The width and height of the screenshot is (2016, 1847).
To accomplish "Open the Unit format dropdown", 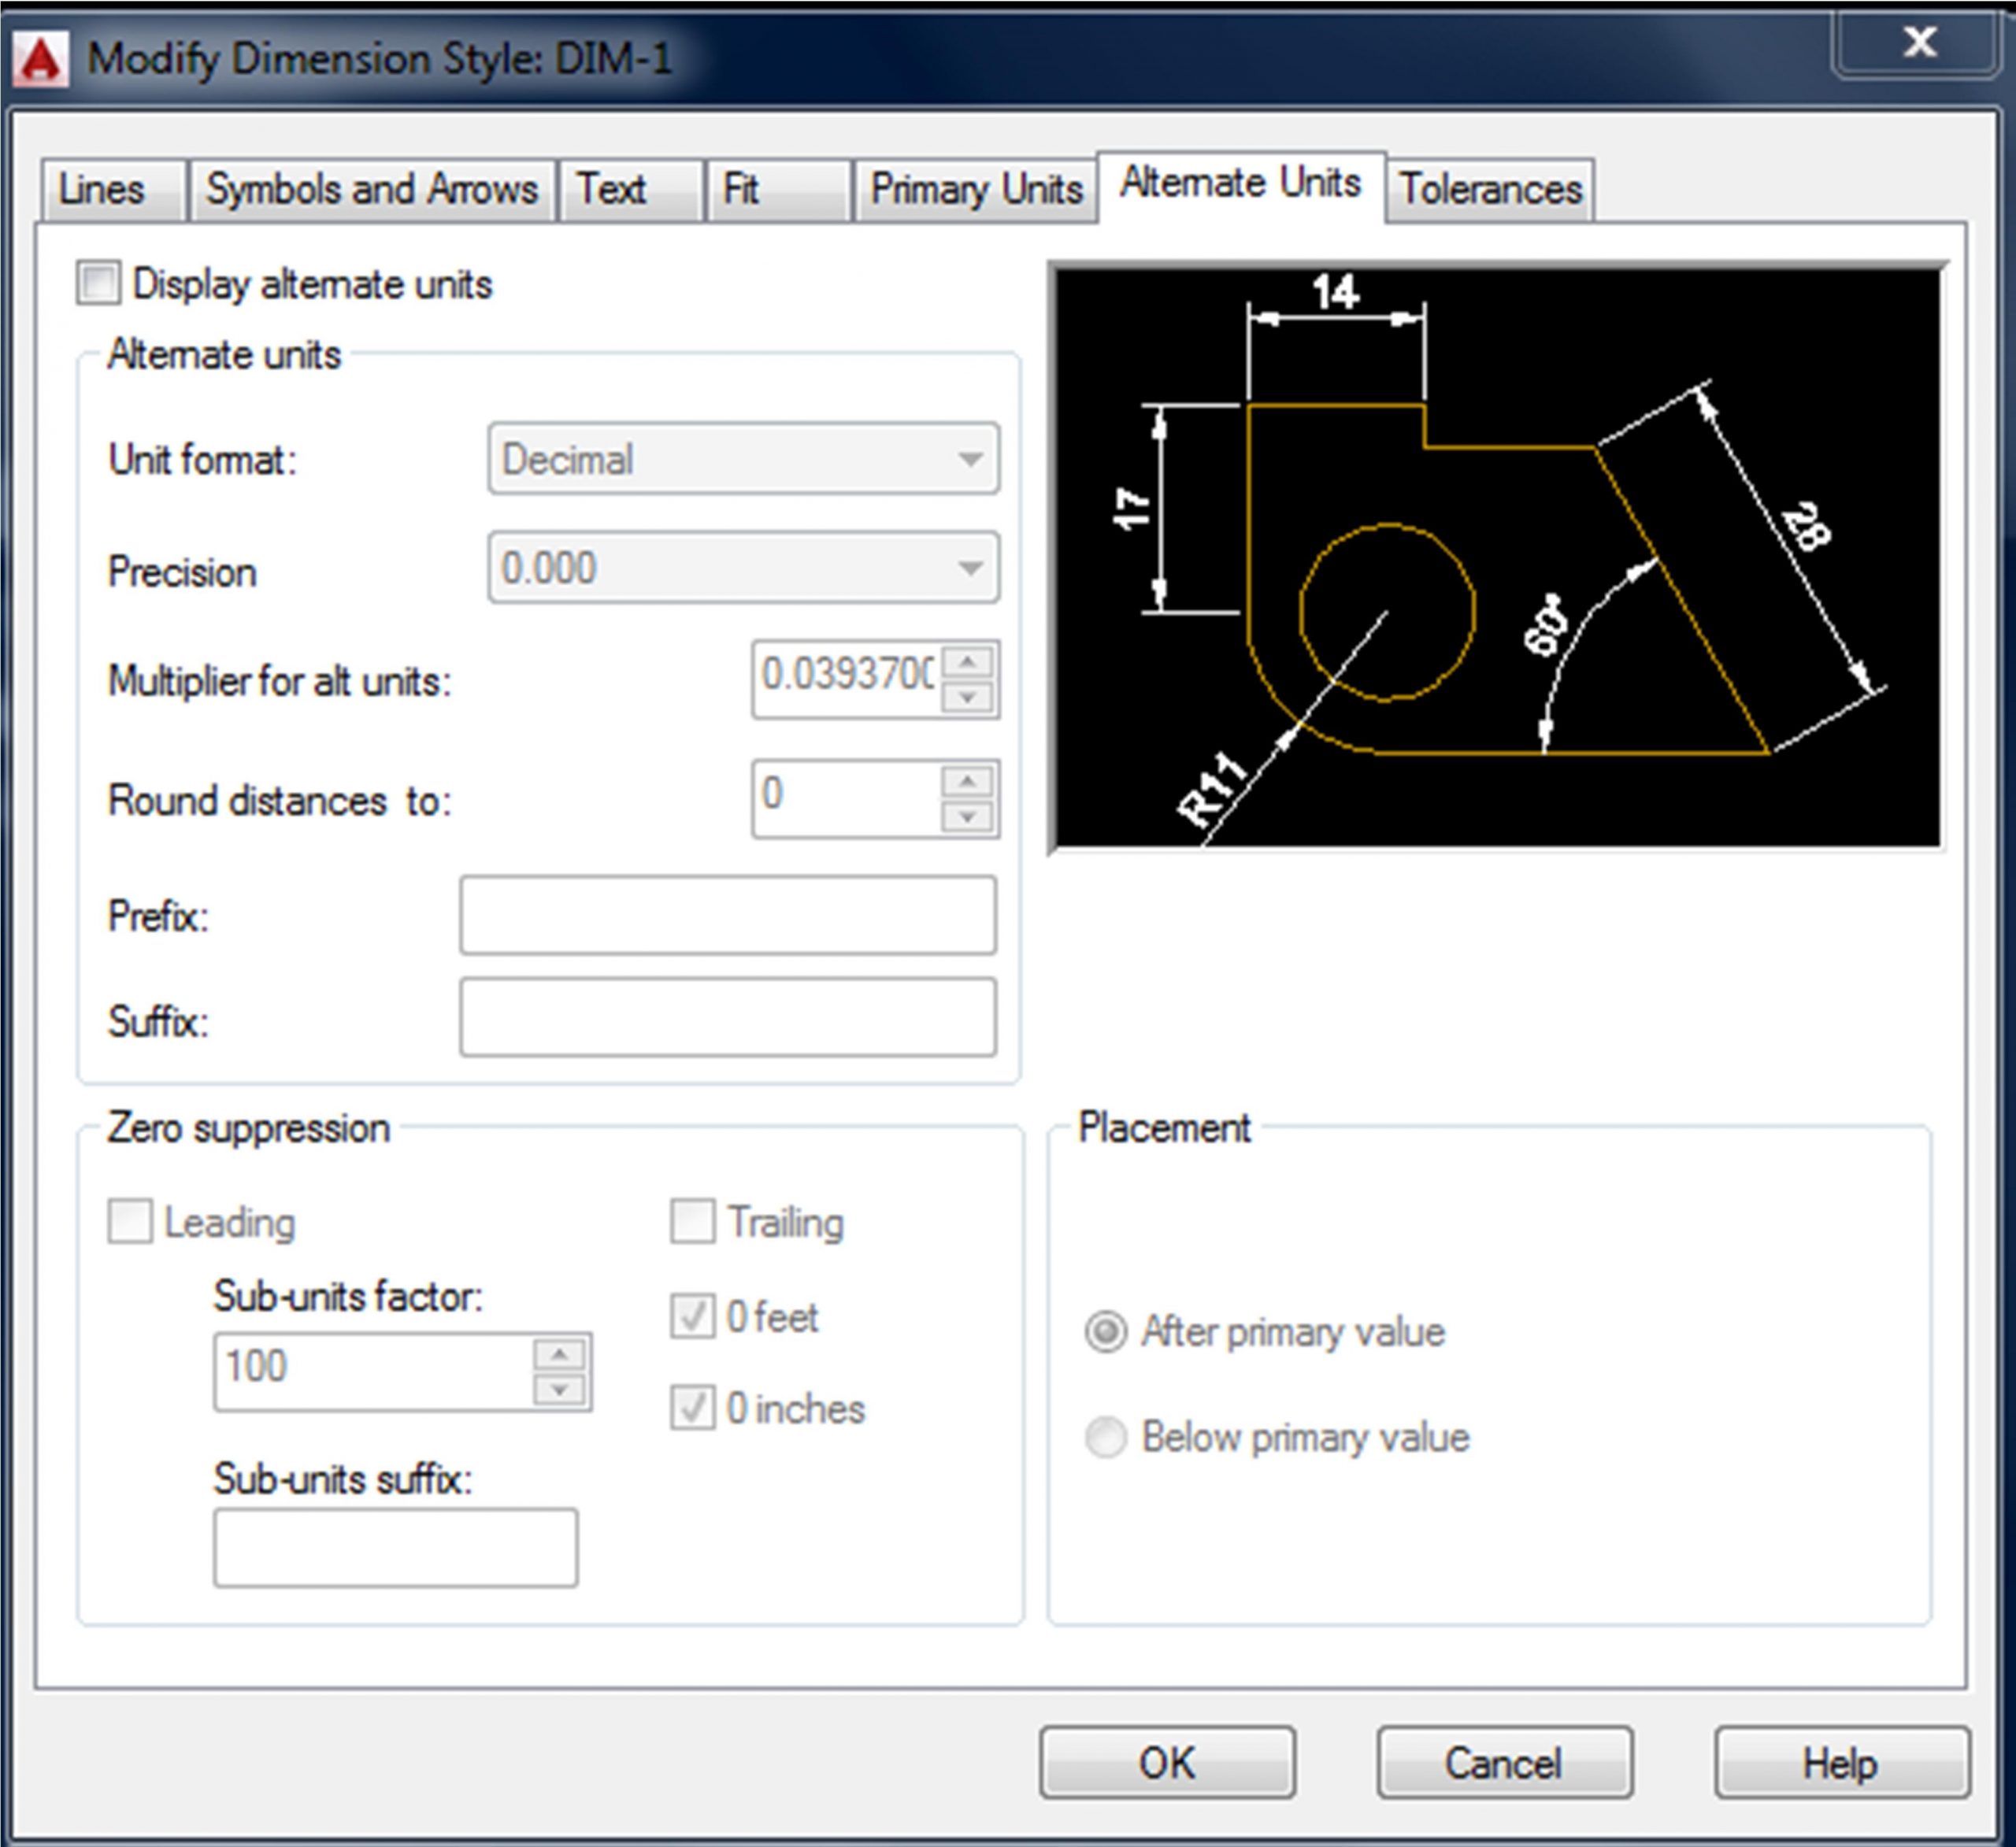I will (743, 459).
